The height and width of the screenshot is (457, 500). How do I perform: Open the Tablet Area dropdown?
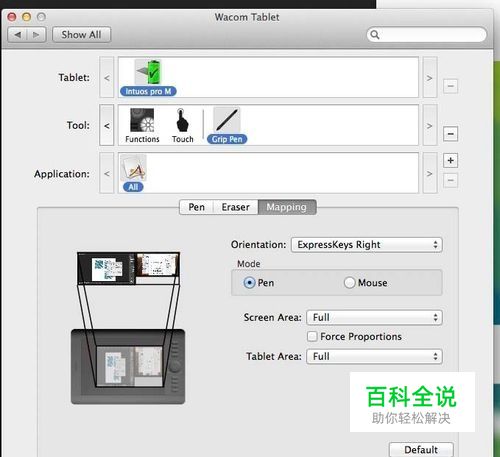pos(374,356)
